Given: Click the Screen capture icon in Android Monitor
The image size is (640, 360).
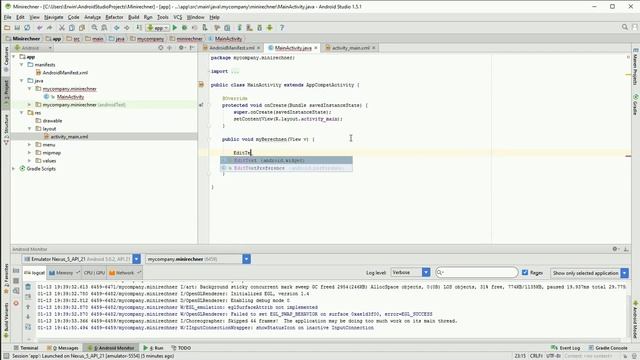Looking at the screenshot, I should point(16,271).
